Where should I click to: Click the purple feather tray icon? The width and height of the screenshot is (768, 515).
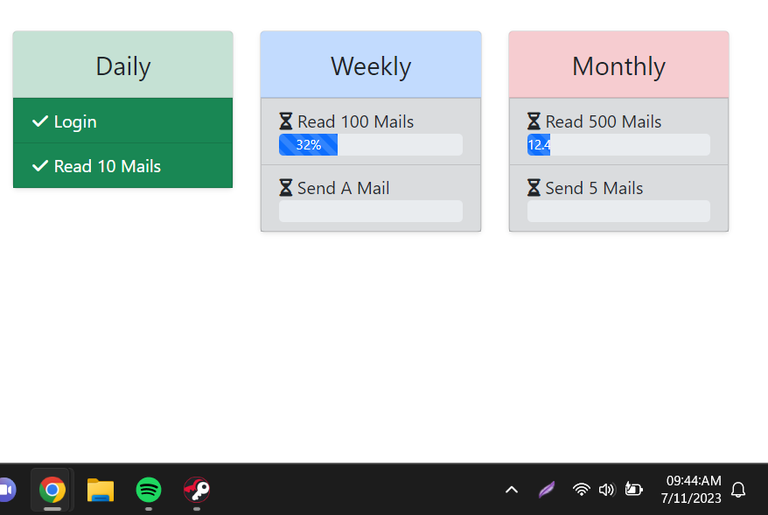tap(546, 490)
